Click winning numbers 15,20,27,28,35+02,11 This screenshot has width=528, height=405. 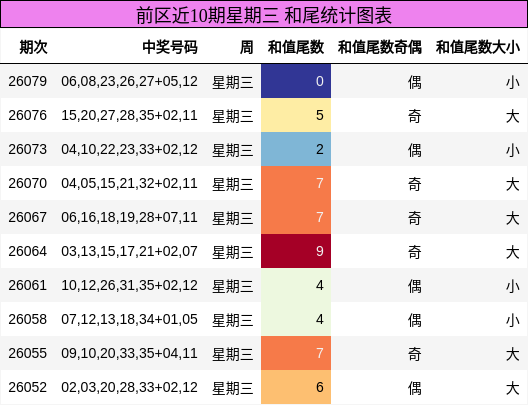(129, 115)
